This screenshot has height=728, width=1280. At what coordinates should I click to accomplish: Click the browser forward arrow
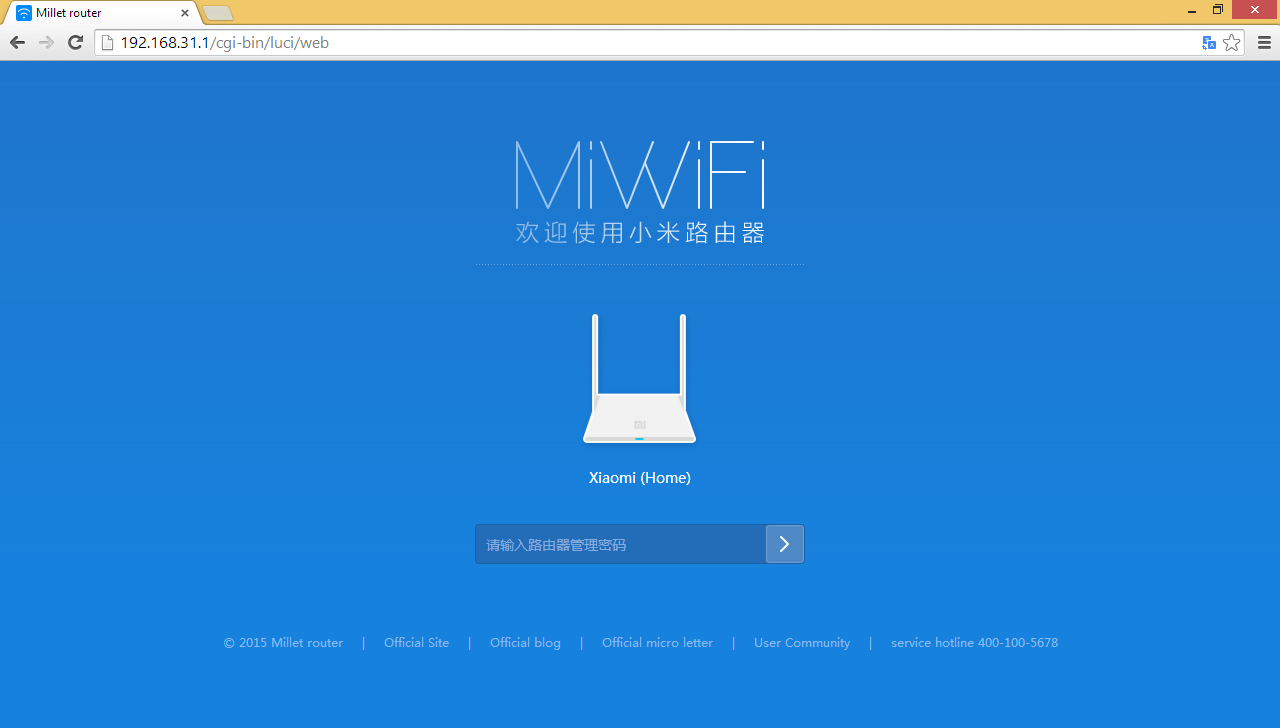(46, 43)
